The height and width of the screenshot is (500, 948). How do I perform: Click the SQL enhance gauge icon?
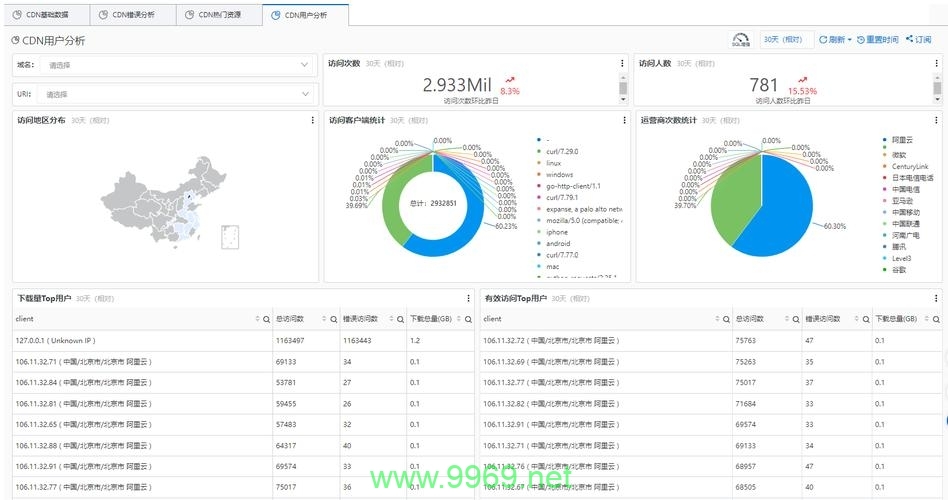tap(741, 40)
